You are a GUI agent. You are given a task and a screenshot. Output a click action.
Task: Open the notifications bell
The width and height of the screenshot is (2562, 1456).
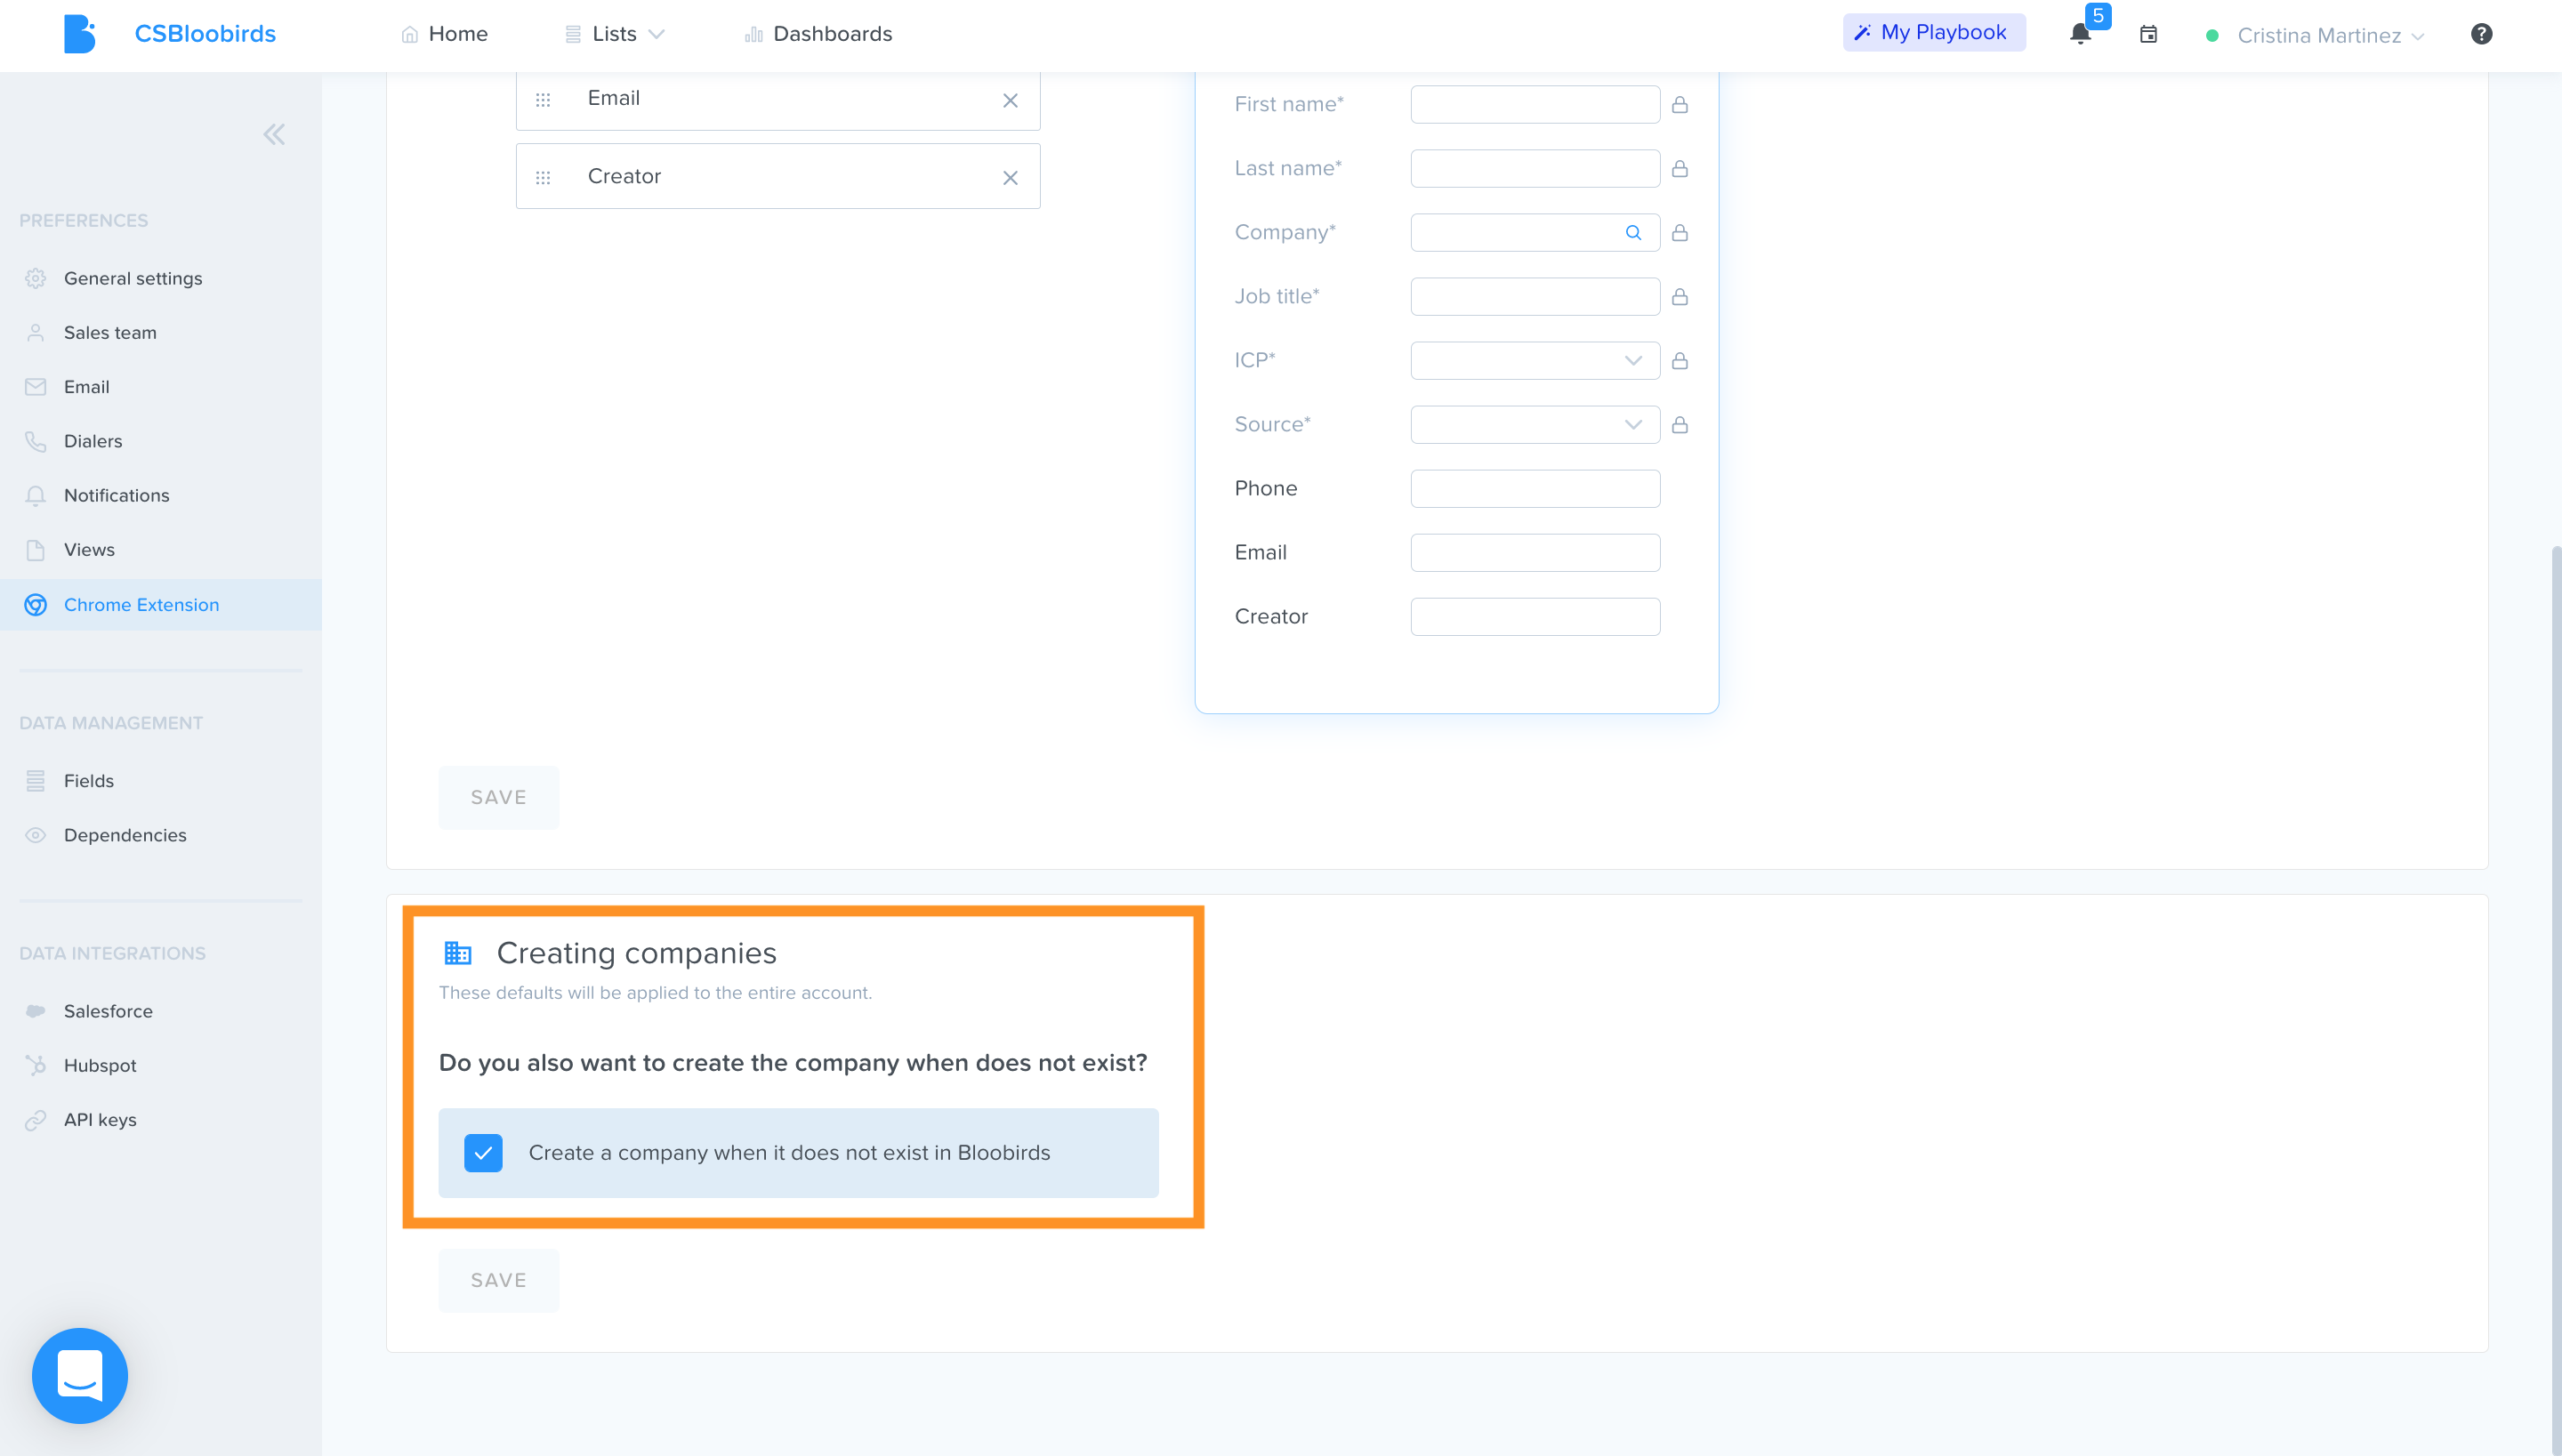coord(2080,34)
